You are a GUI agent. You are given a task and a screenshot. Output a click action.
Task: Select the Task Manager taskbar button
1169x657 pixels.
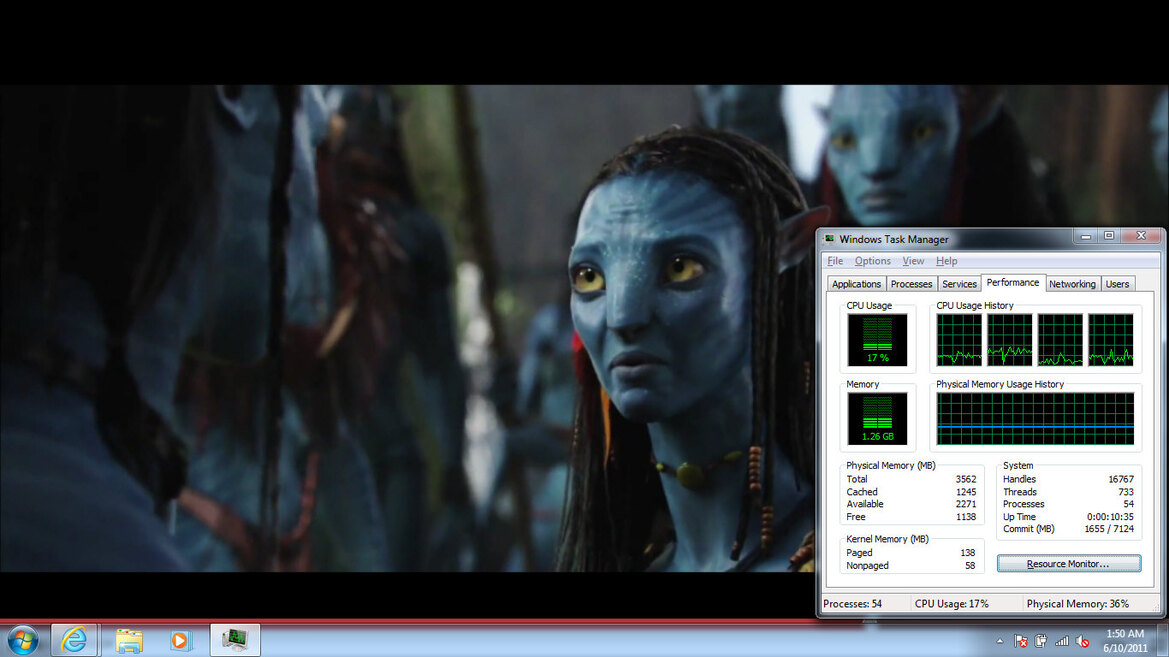coord(235,640)
